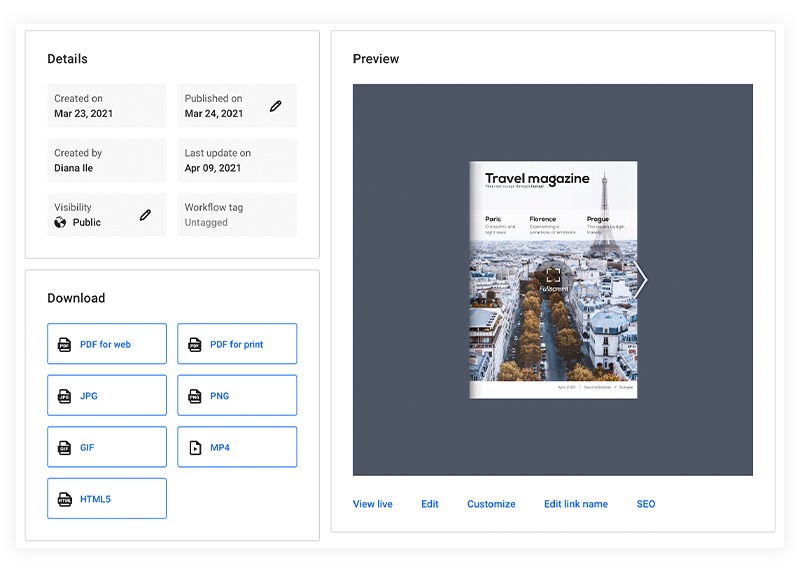Viewport: 800px width, 572px height.
Task: Click the HTML5 file icon
Action: (x=65, y=499)
